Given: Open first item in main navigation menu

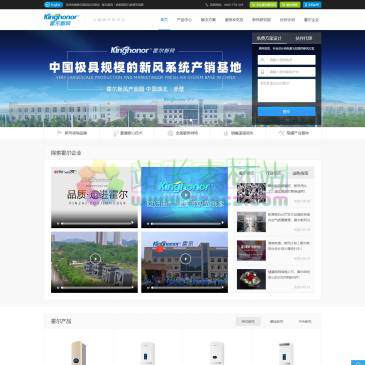Looking at the screenshot, I should click(x=164, y=20).
